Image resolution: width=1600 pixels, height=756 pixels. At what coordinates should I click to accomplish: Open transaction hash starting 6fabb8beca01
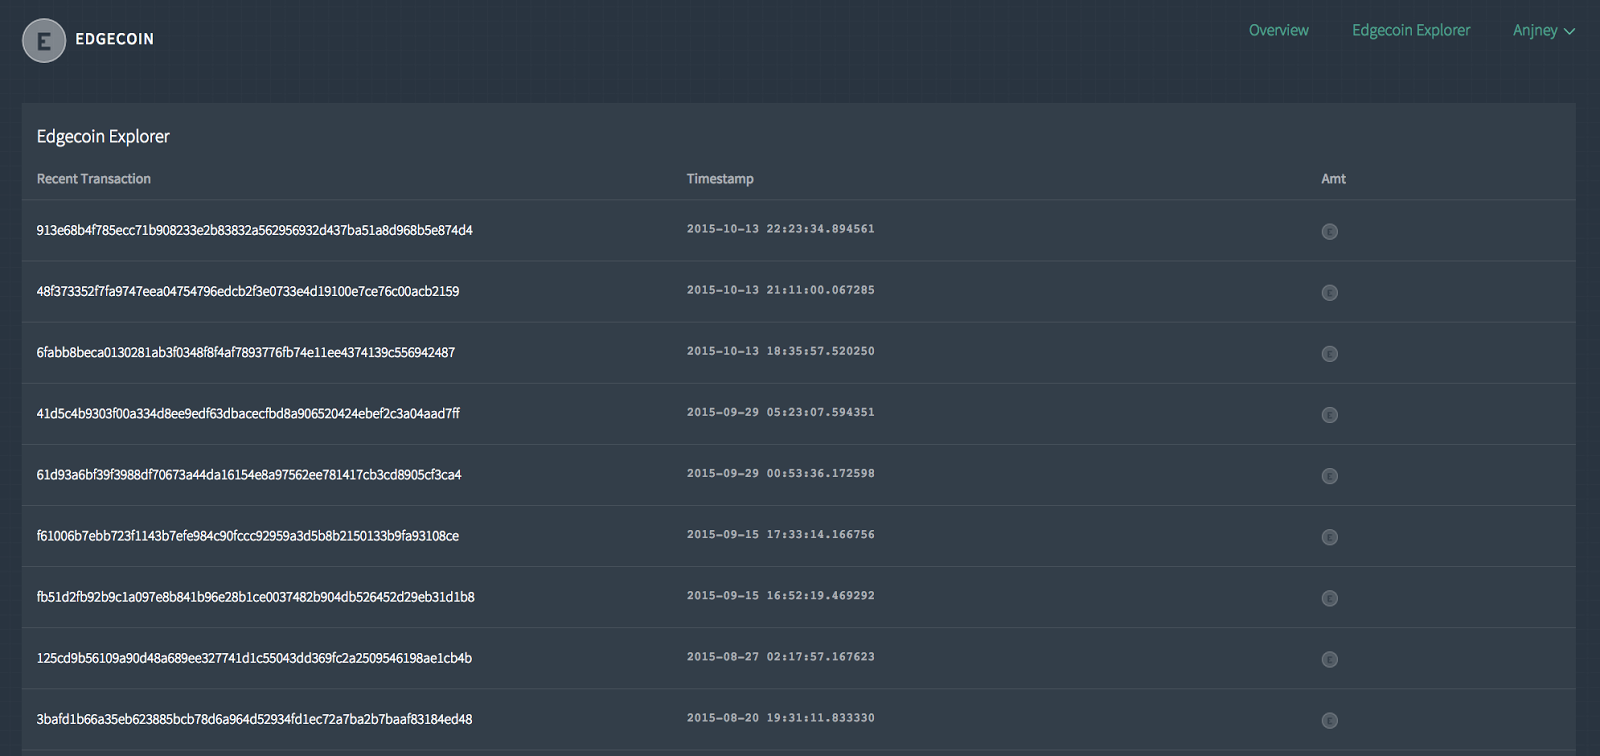246,352
